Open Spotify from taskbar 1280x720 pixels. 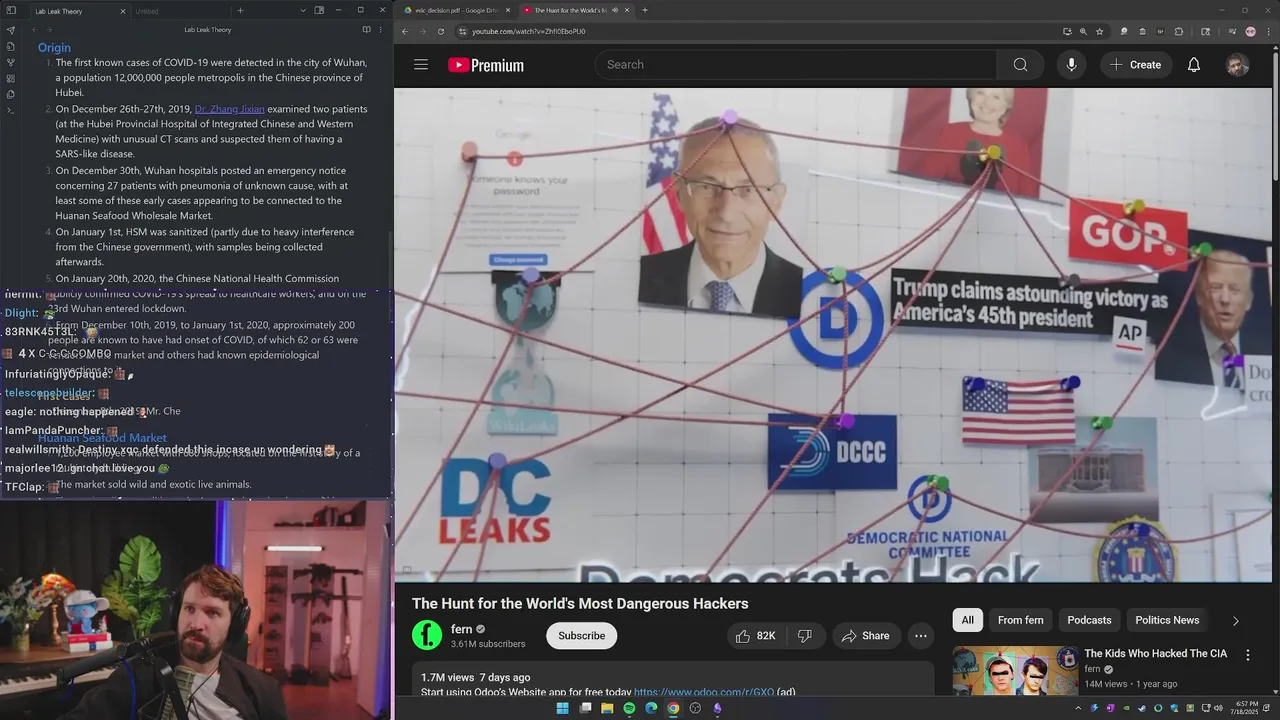pos(629,708)
